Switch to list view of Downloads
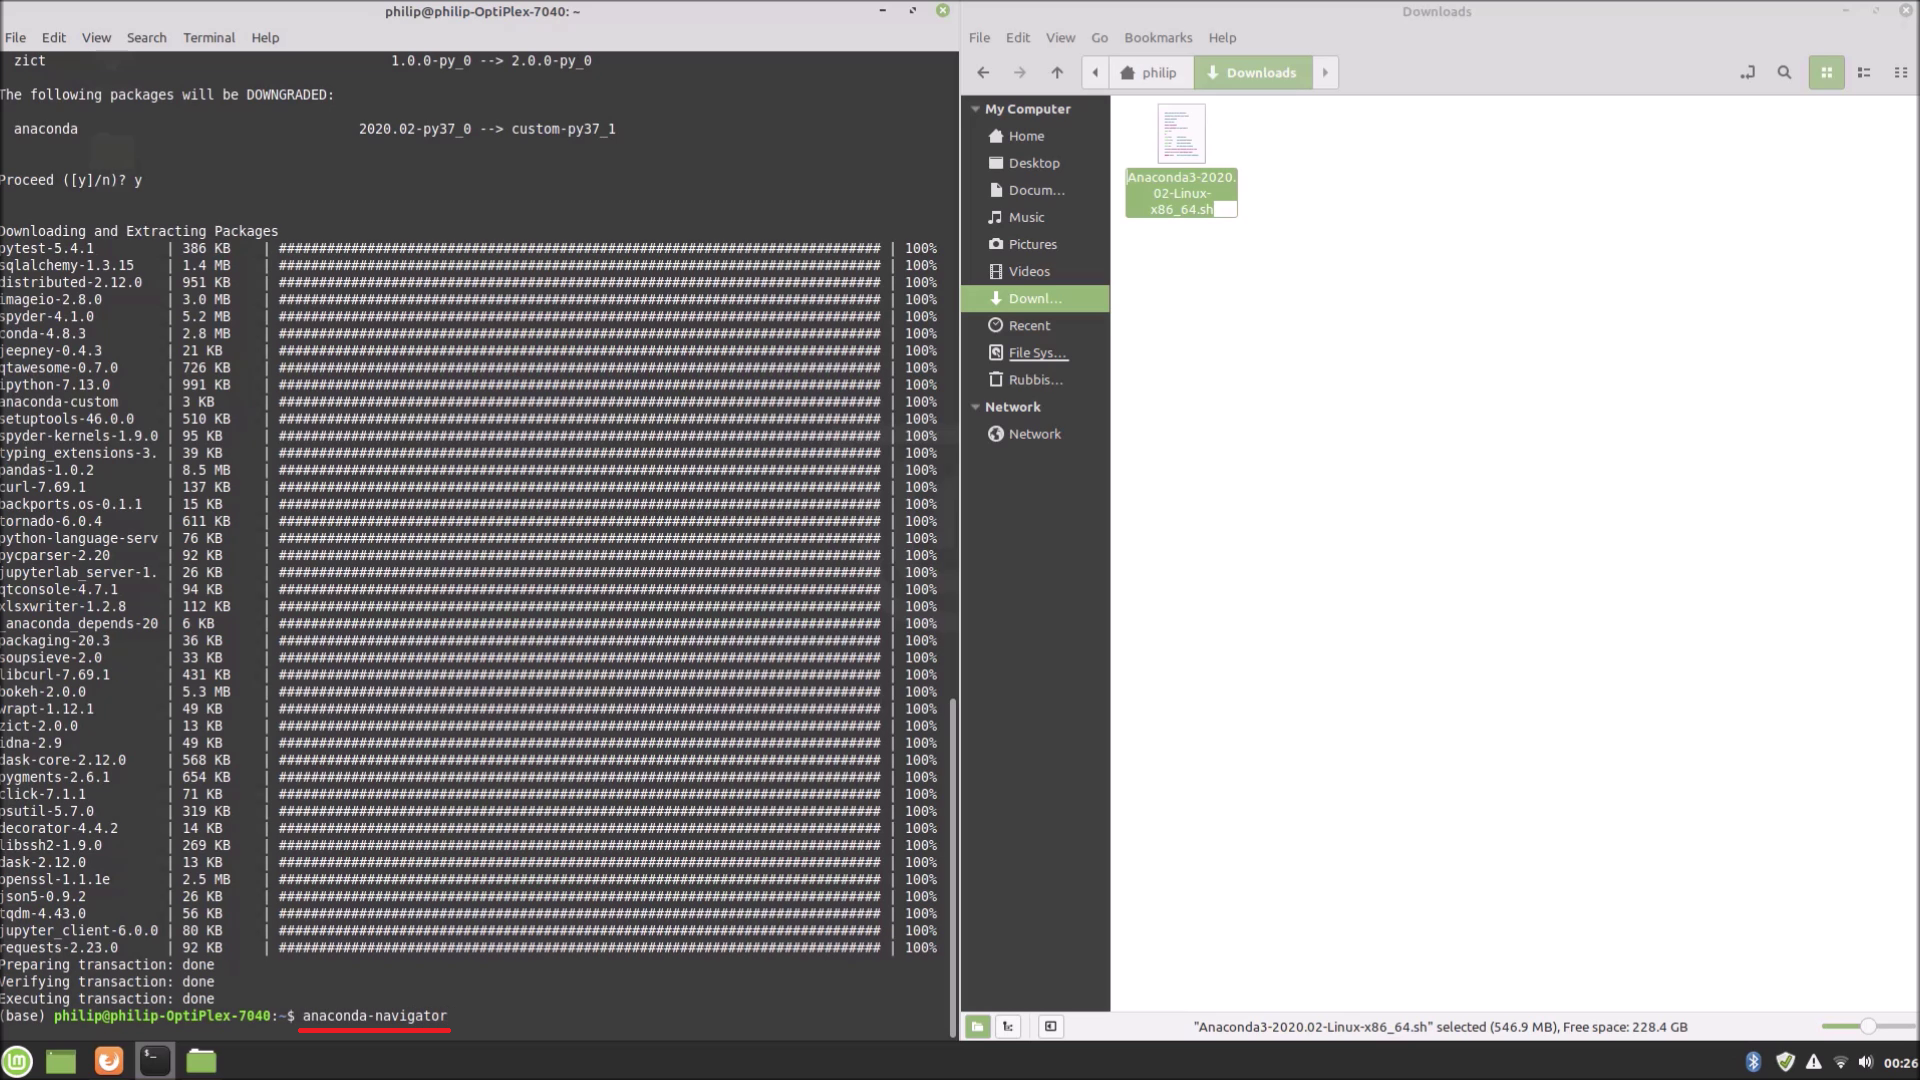This screenshot has width=1920, height=1080. pos(1863,72)
